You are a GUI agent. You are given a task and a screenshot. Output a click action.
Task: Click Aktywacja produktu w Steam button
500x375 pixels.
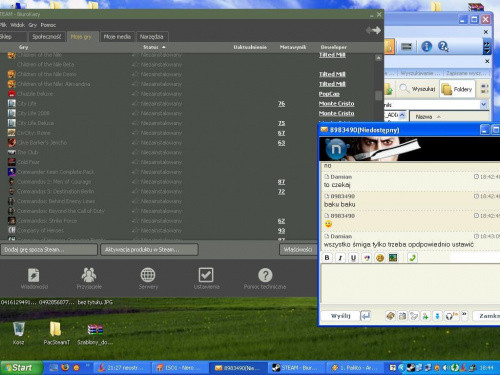(x=149, y=250)
